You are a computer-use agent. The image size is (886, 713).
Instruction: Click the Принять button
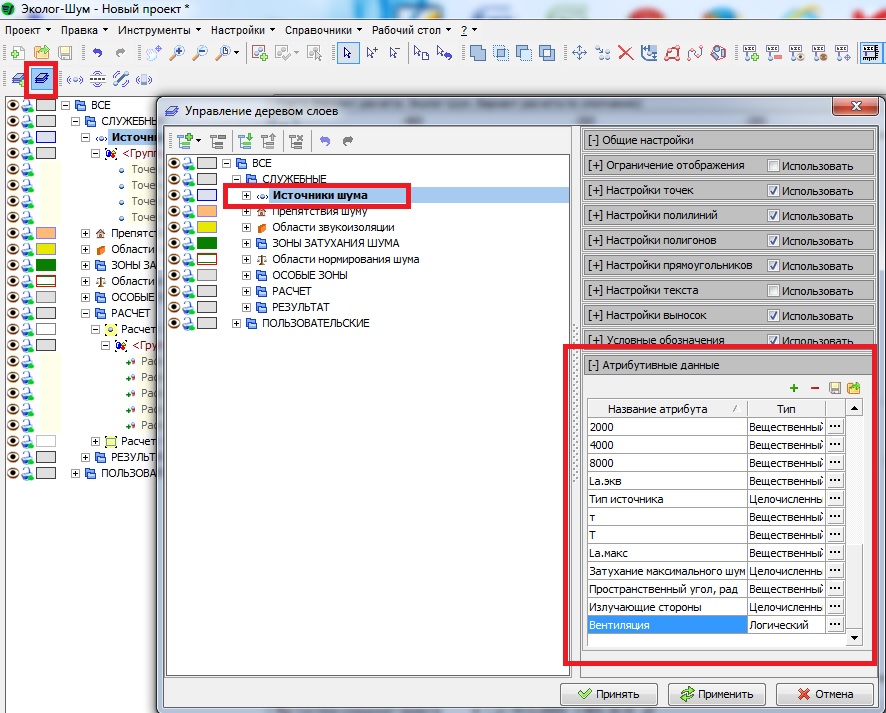point(609,694)
